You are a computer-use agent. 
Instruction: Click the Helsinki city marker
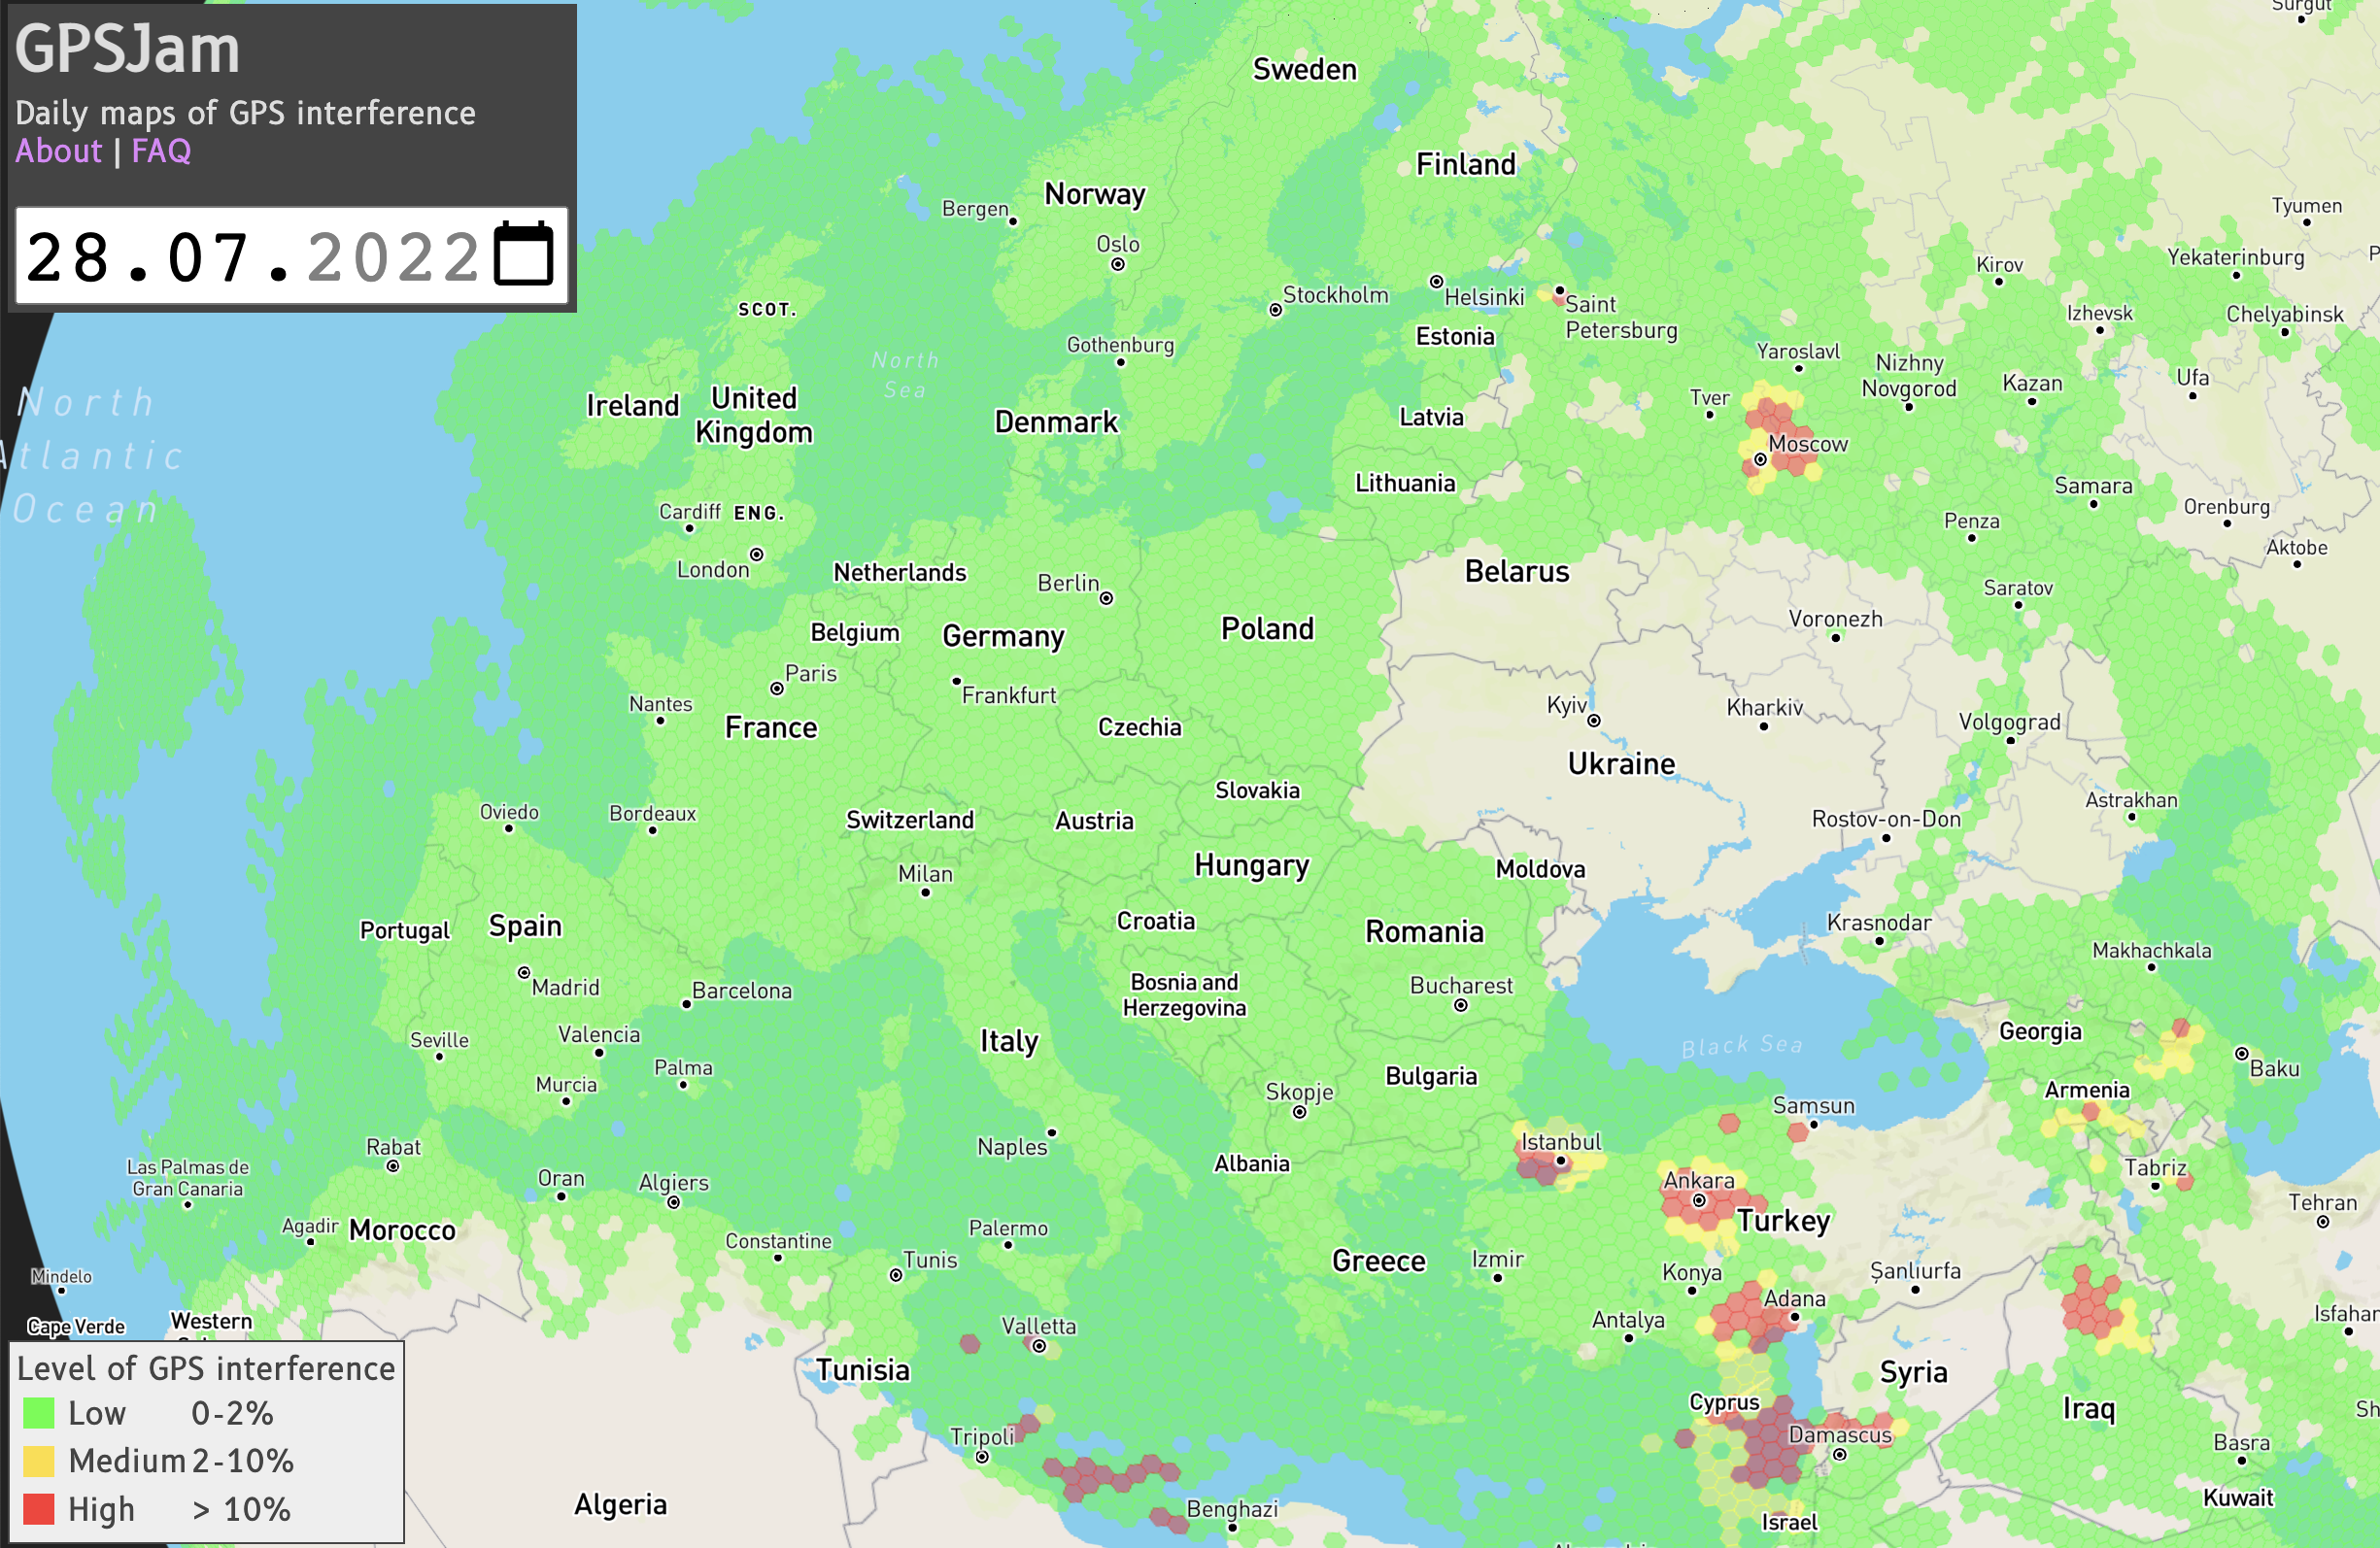(x=1436, y=281)
